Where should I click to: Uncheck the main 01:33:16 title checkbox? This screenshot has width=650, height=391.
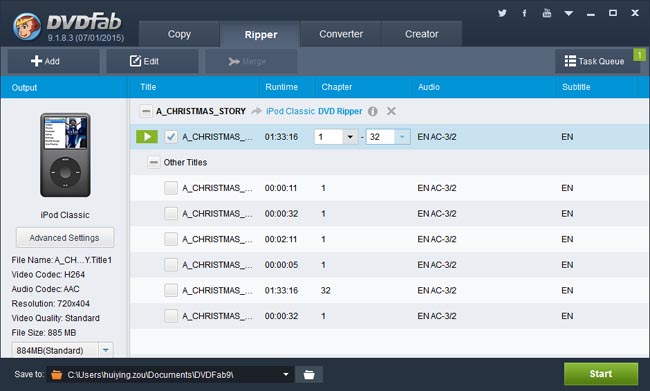coord(171,136)
